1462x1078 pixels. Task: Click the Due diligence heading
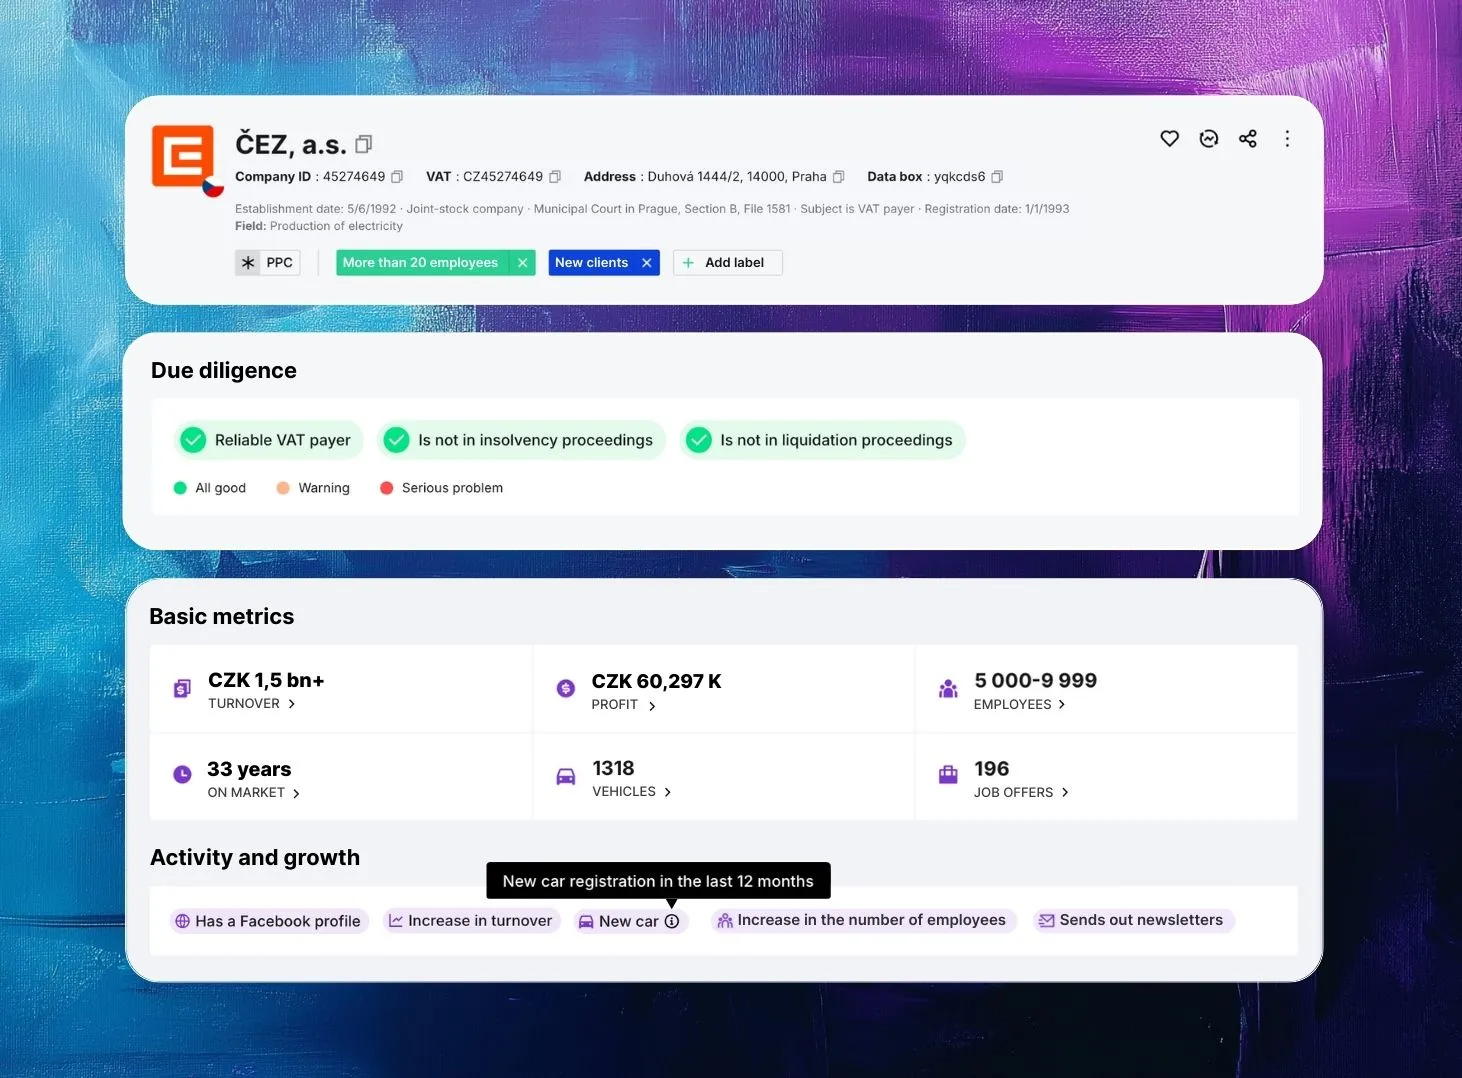(x=224, y=371)
